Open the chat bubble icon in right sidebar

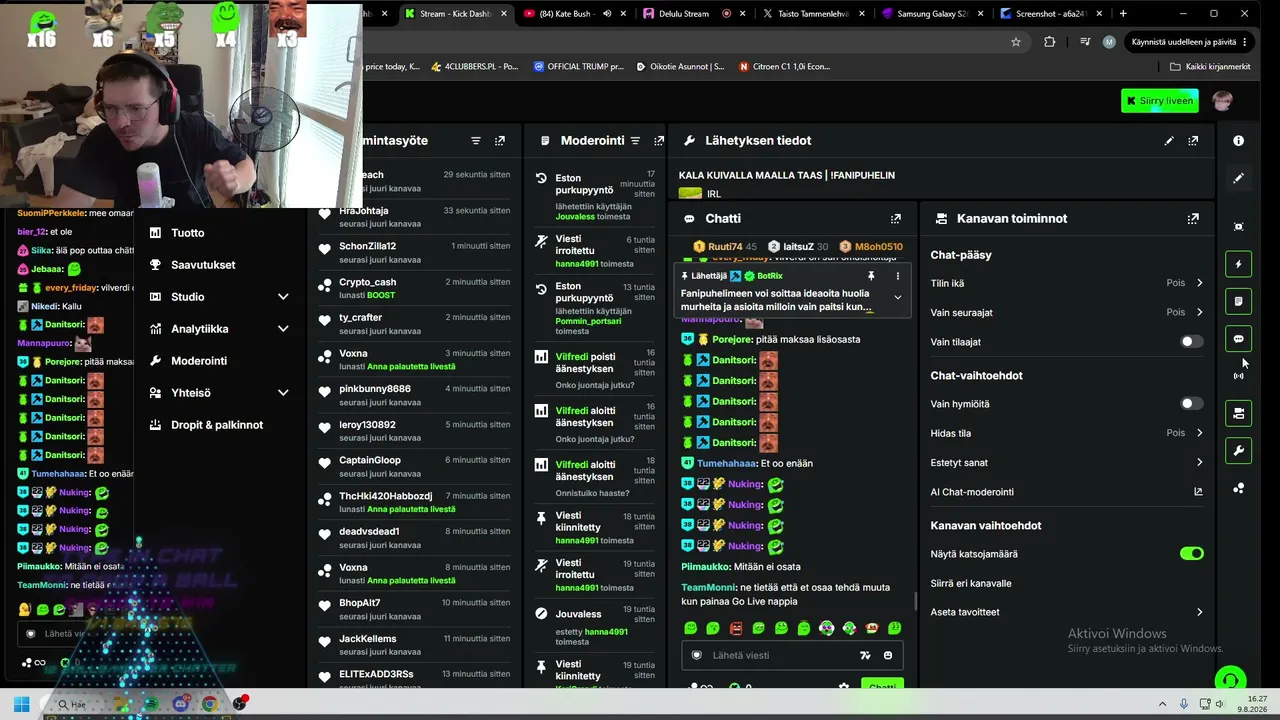[1238, 339]
